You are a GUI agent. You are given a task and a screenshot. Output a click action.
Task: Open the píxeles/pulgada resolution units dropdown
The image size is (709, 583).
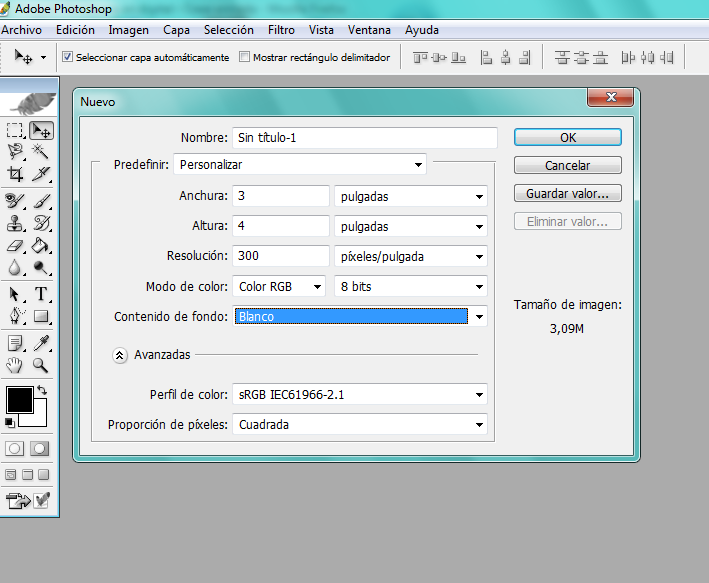411,256
